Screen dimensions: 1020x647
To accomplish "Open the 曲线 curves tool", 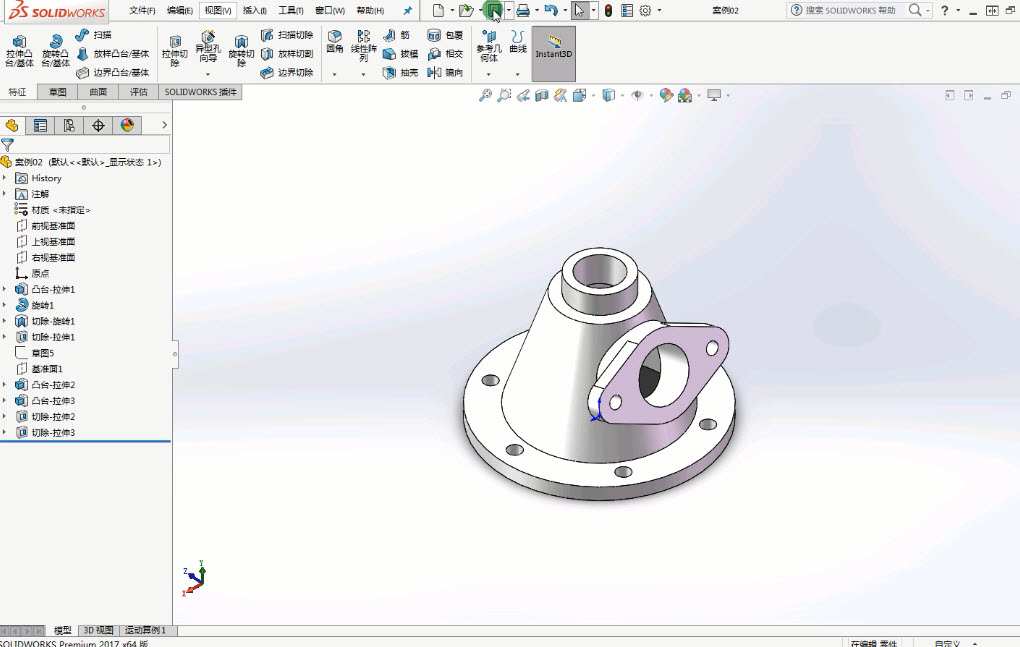I will (518, 41).
